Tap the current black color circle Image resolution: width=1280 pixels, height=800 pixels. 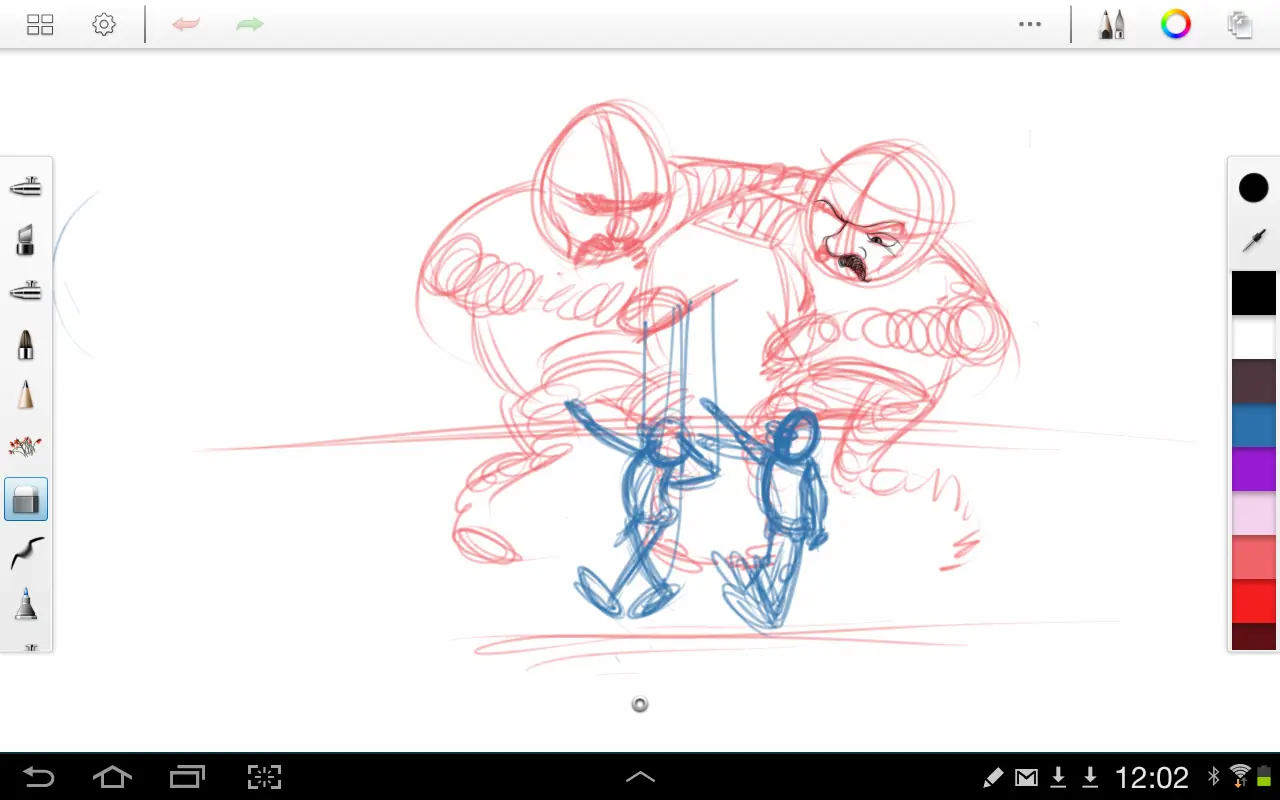tap(1254, 188)
